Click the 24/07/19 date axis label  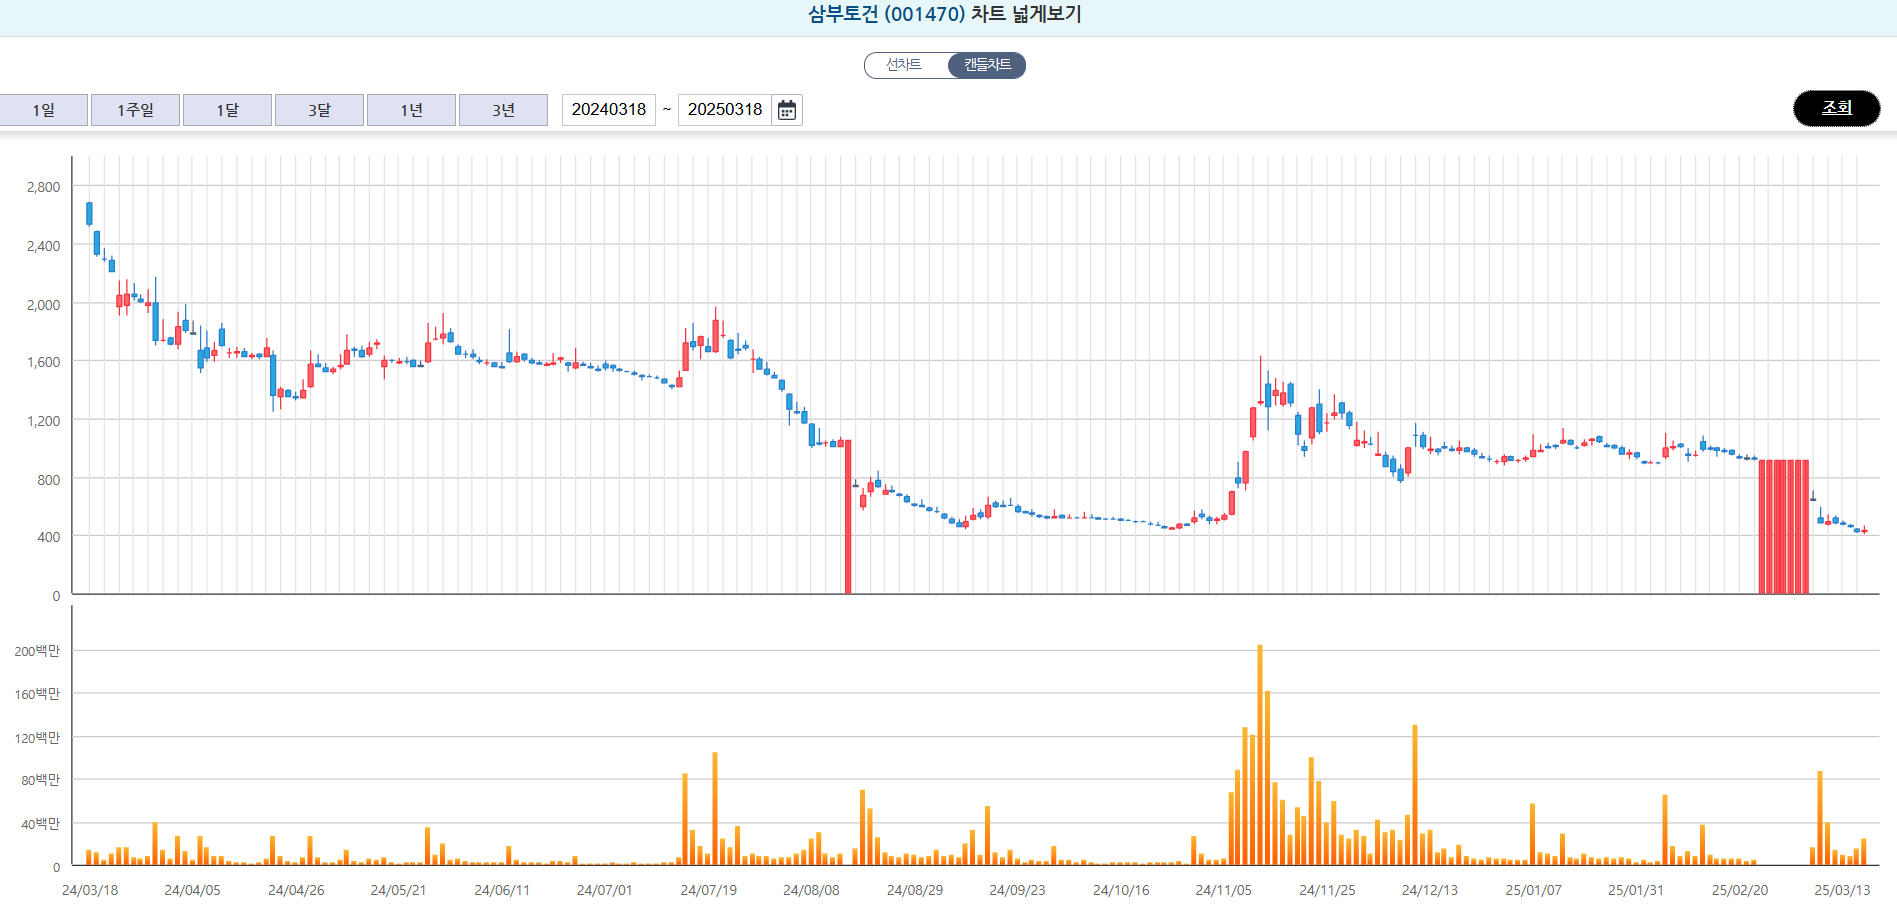pyautogui.click(x=708, y=890)
